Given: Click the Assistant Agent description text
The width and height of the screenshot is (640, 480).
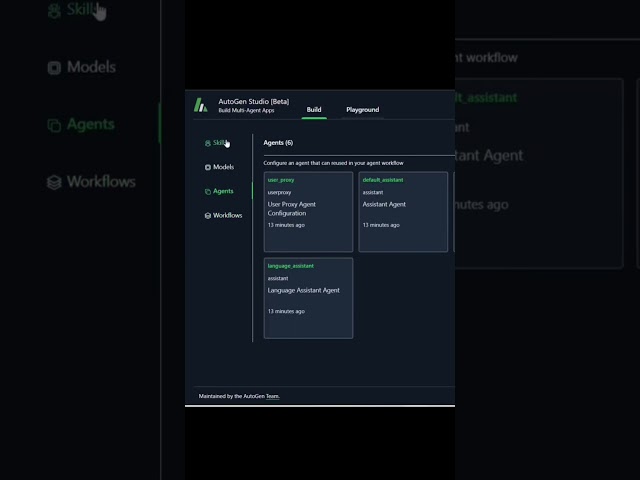Looking at the screenshot, I should 384,204.
